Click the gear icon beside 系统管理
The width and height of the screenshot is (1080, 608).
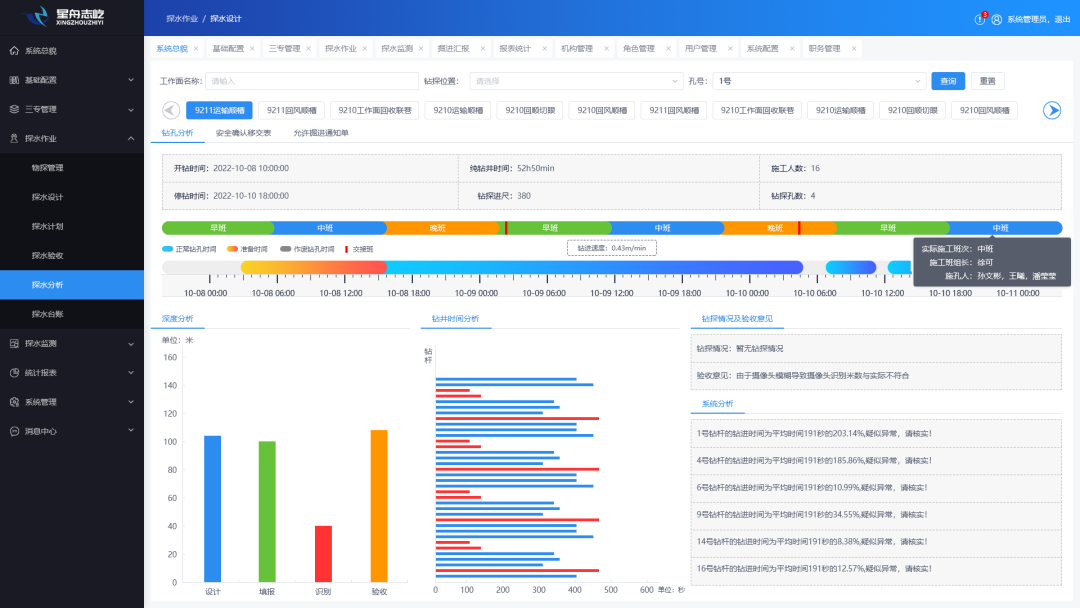[x=14, y=401]
